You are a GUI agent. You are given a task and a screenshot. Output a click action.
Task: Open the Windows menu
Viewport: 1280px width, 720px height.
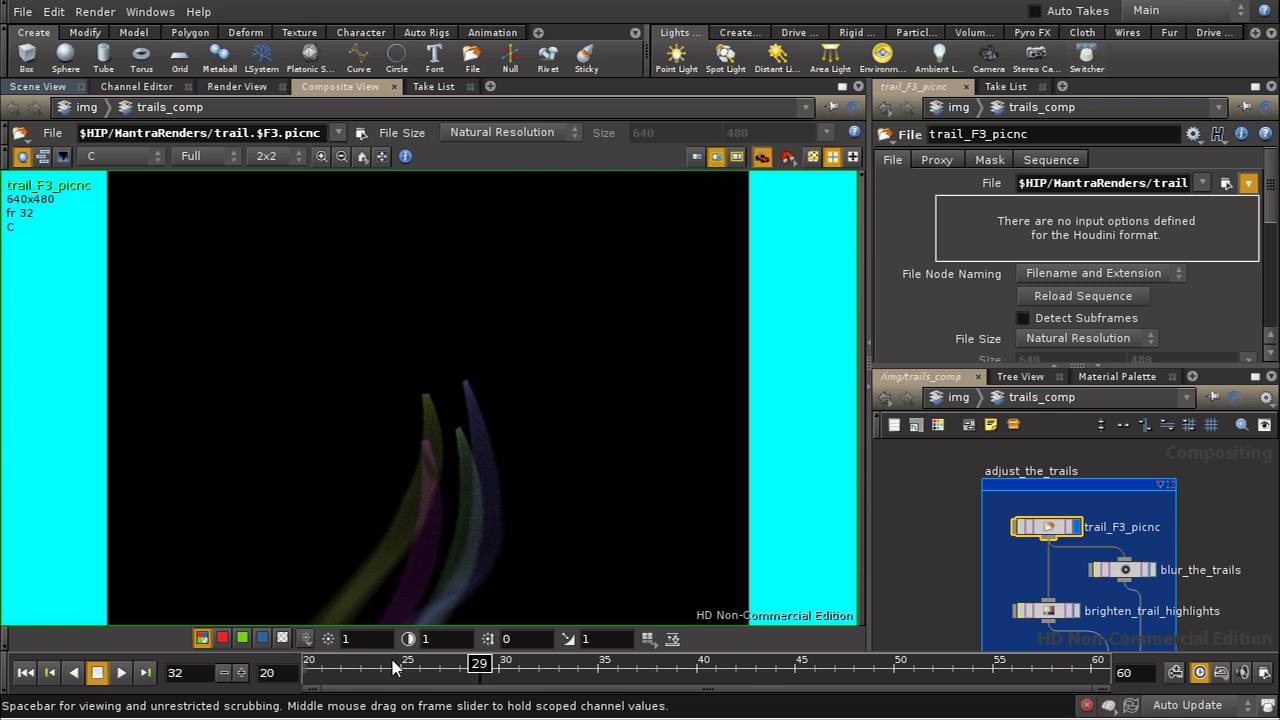pos(150,11)
